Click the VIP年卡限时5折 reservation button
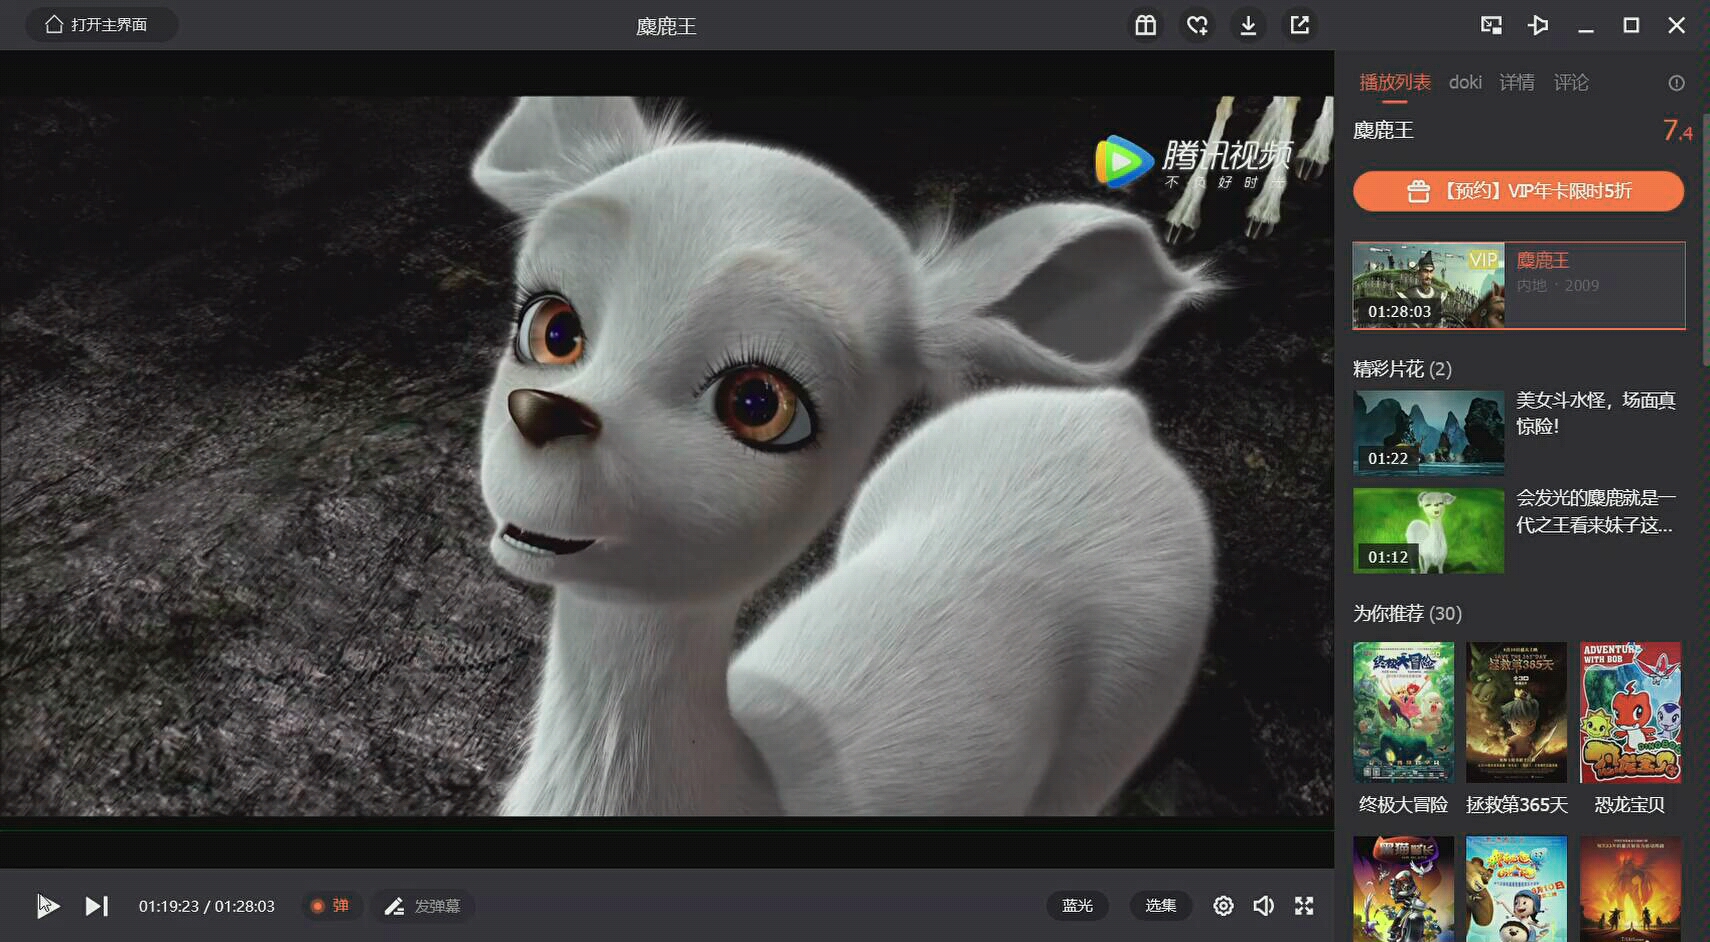Image resolution: width=1710 pixels, height=942 pixels. [x=1518, y=191]
